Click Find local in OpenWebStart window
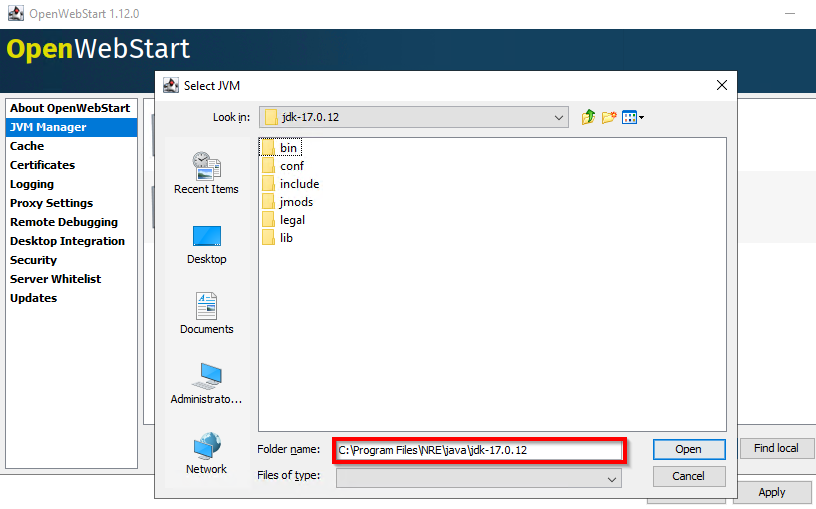816x509 pixels. click(776, 448)
